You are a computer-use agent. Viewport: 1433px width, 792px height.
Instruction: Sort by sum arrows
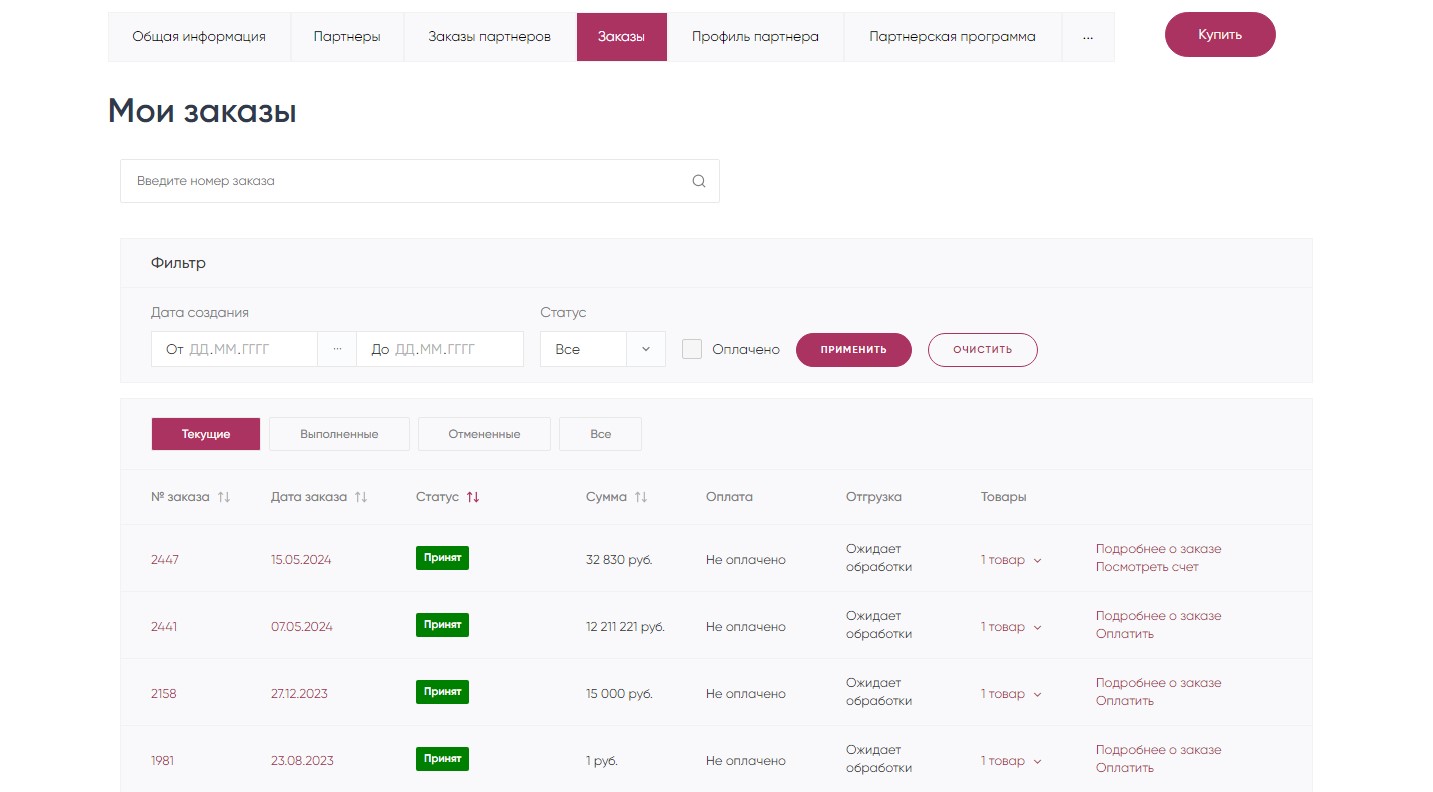641,497
